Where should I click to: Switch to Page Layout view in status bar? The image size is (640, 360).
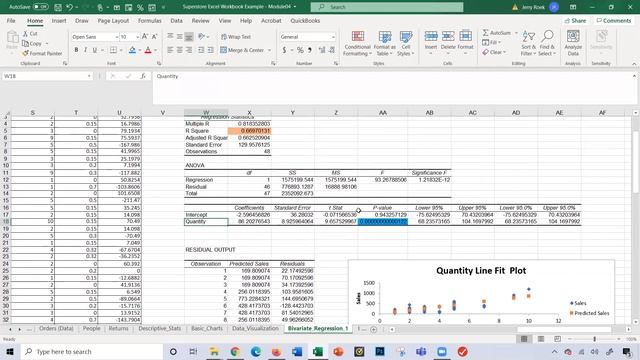[541, 339]
